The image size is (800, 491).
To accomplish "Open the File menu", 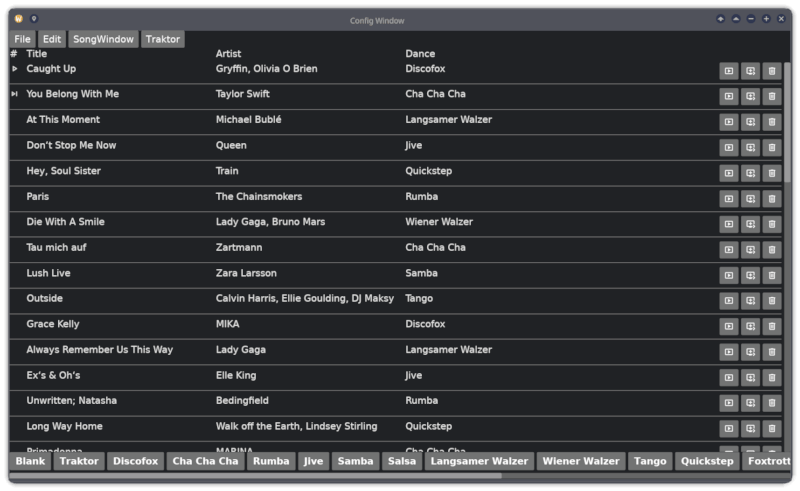I will pyautogui.click(x=22, y=39).
